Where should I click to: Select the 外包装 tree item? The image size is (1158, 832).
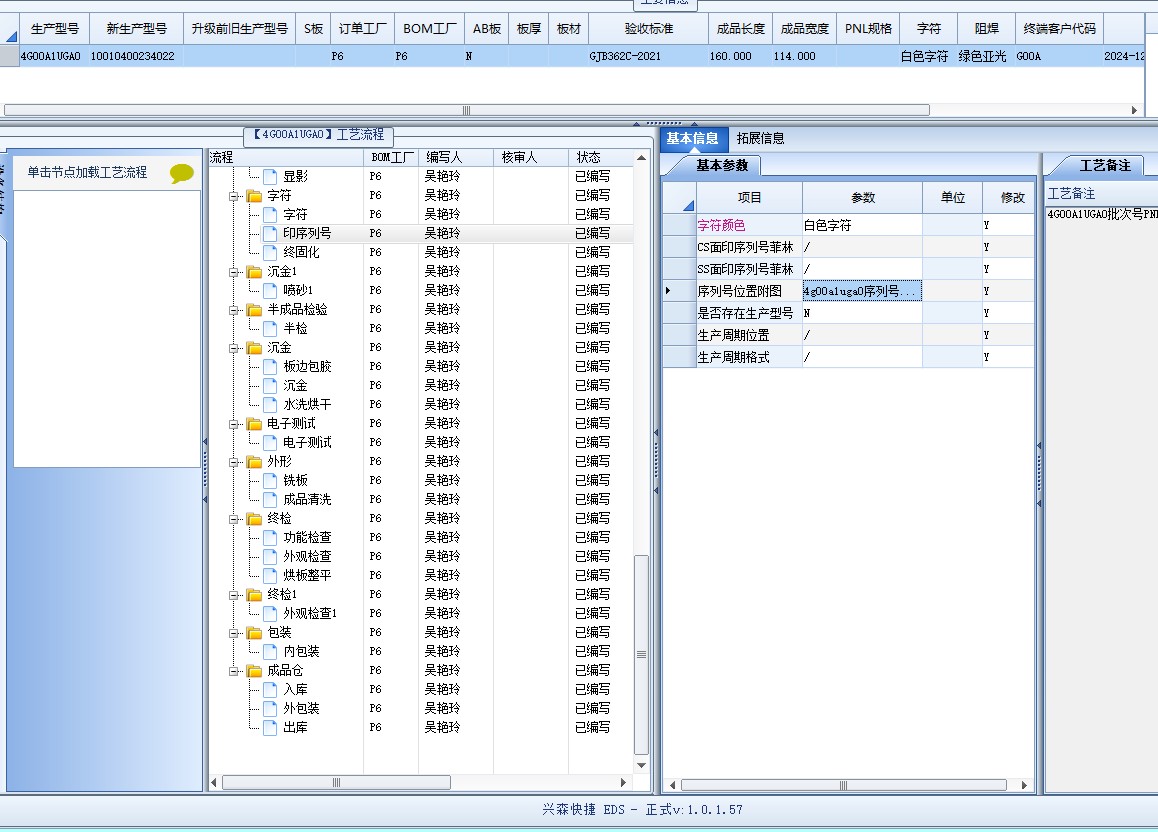coord(301,709)
